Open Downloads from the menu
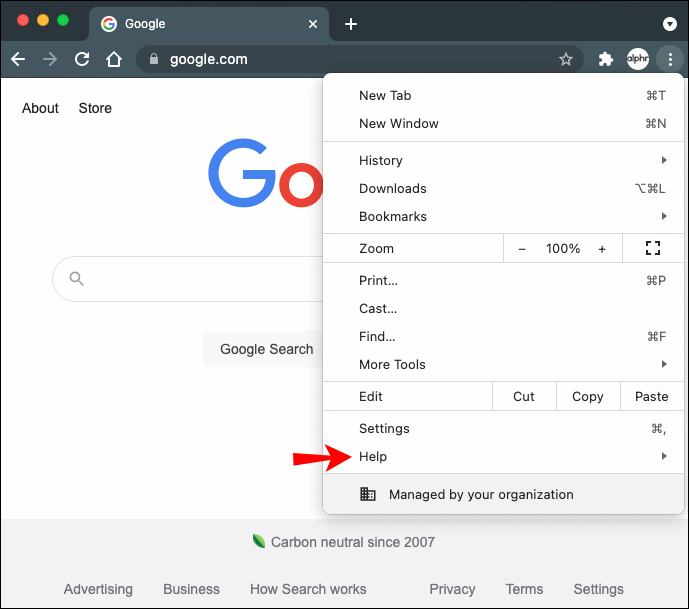 pos(503,188)
